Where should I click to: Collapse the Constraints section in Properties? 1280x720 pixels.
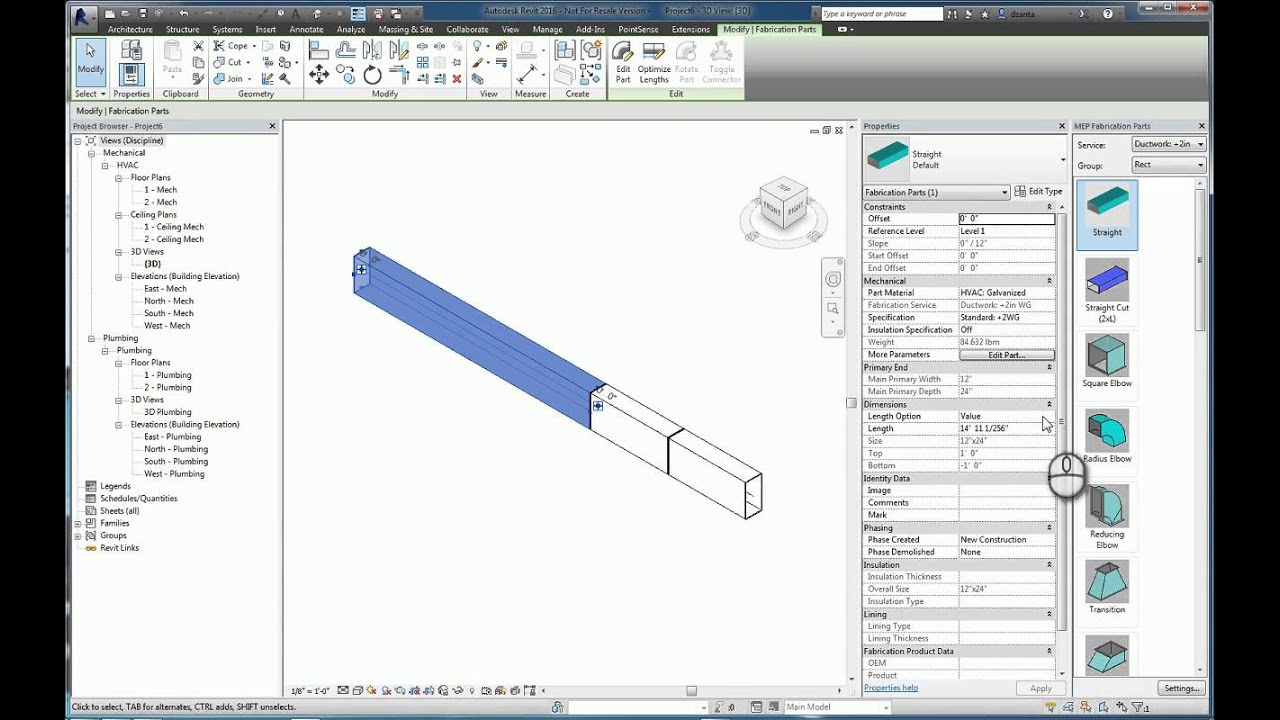[1049, 207]
